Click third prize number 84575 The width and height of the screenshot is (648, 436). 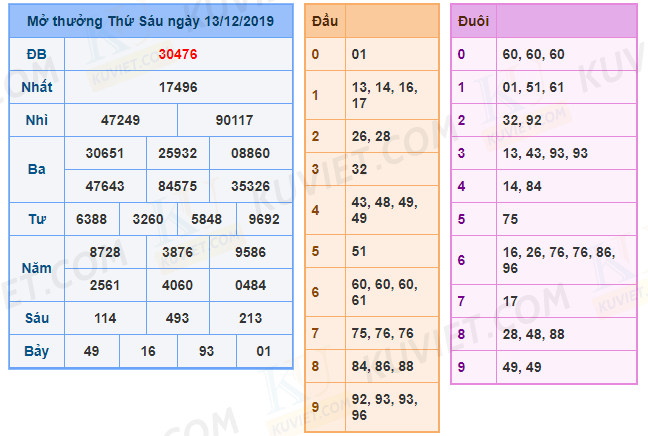point(178,185)
